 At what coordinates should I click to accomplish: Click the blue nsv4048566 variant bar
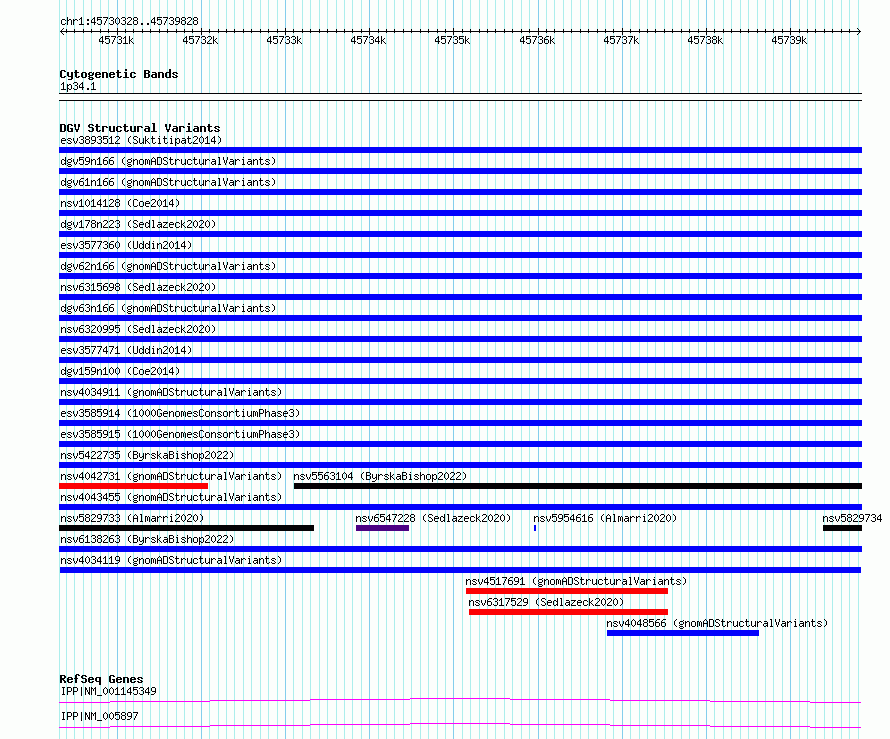(683, 633)
